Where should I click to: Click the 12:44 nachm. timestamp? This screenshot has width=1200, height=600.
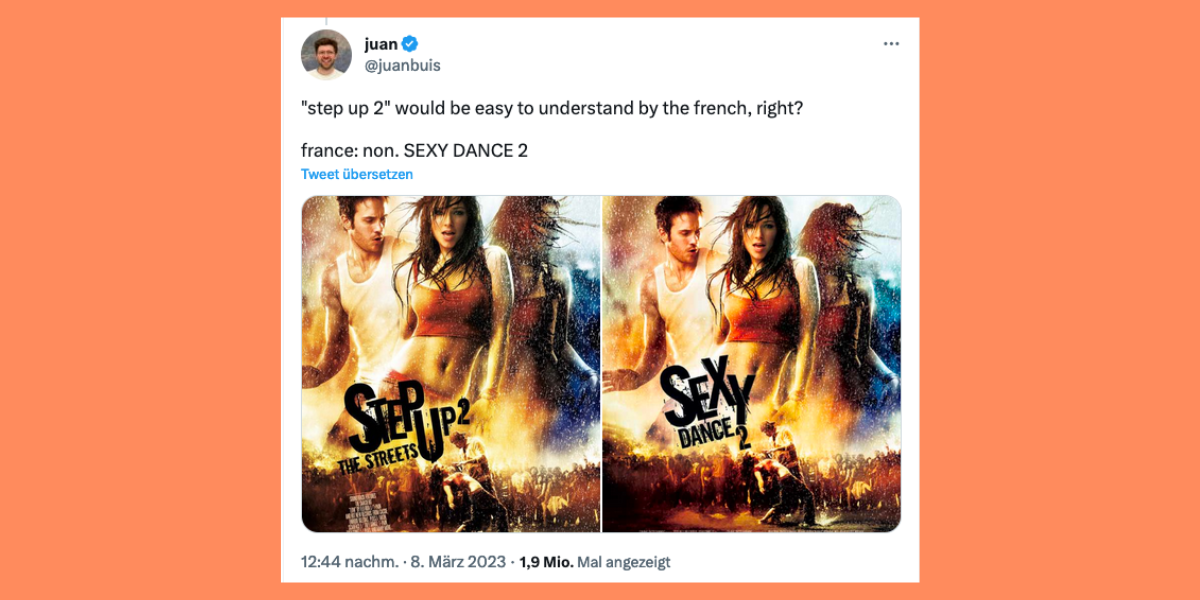pos(348,562)
